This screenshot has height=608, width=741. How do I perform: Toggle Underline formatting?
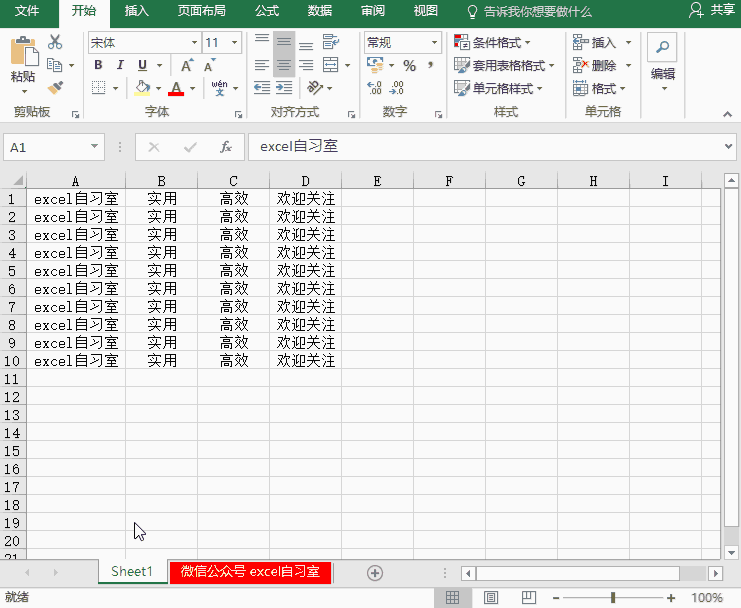(142, 65)
